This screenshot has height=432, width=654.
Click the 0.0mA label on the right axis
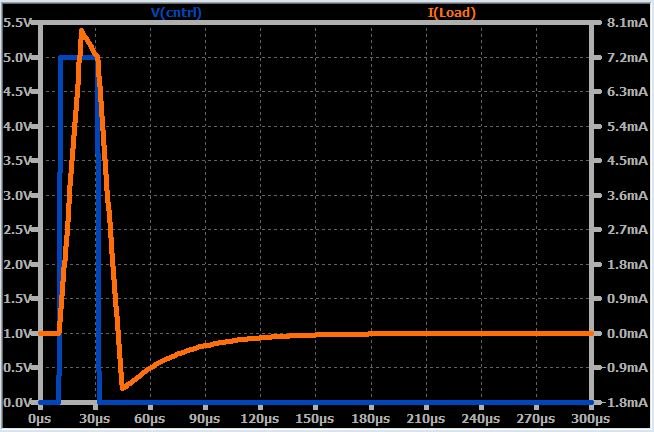point(625,333)
